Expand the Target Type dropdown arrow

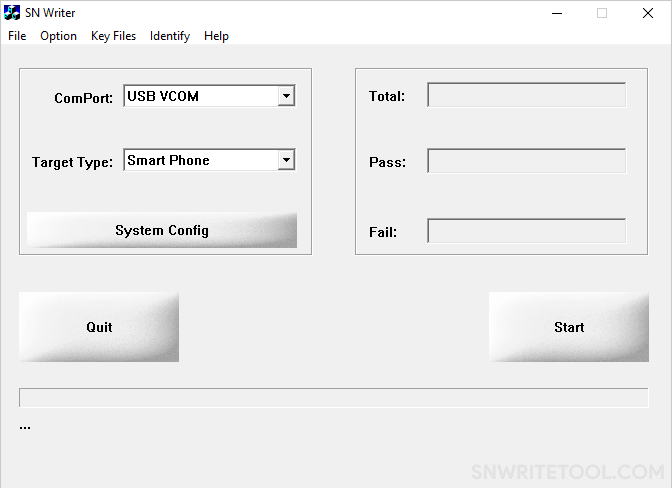(x=286, y=160)
